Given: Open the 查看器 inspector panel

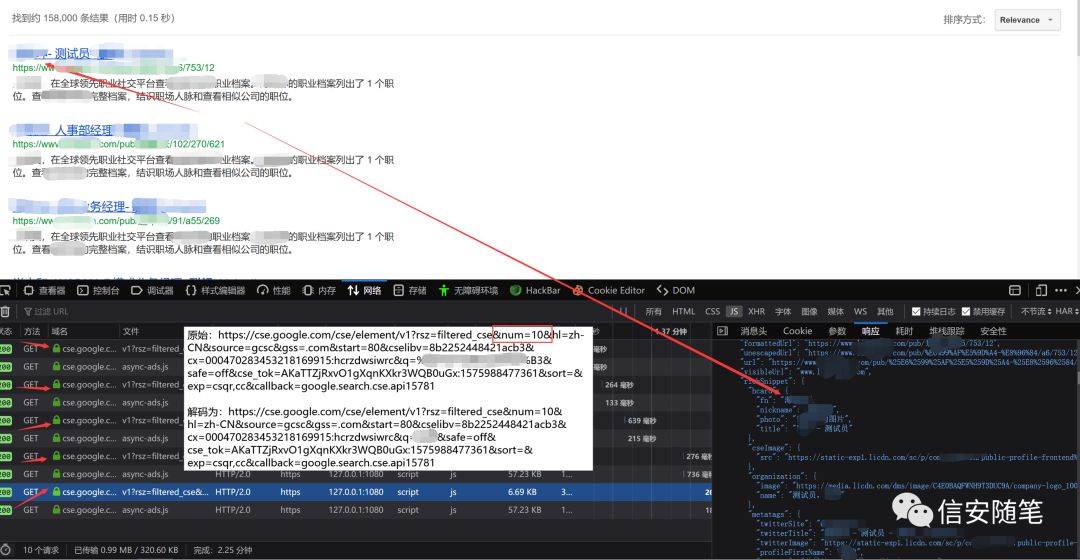Looking at the screenshot, I should [44, 291].
